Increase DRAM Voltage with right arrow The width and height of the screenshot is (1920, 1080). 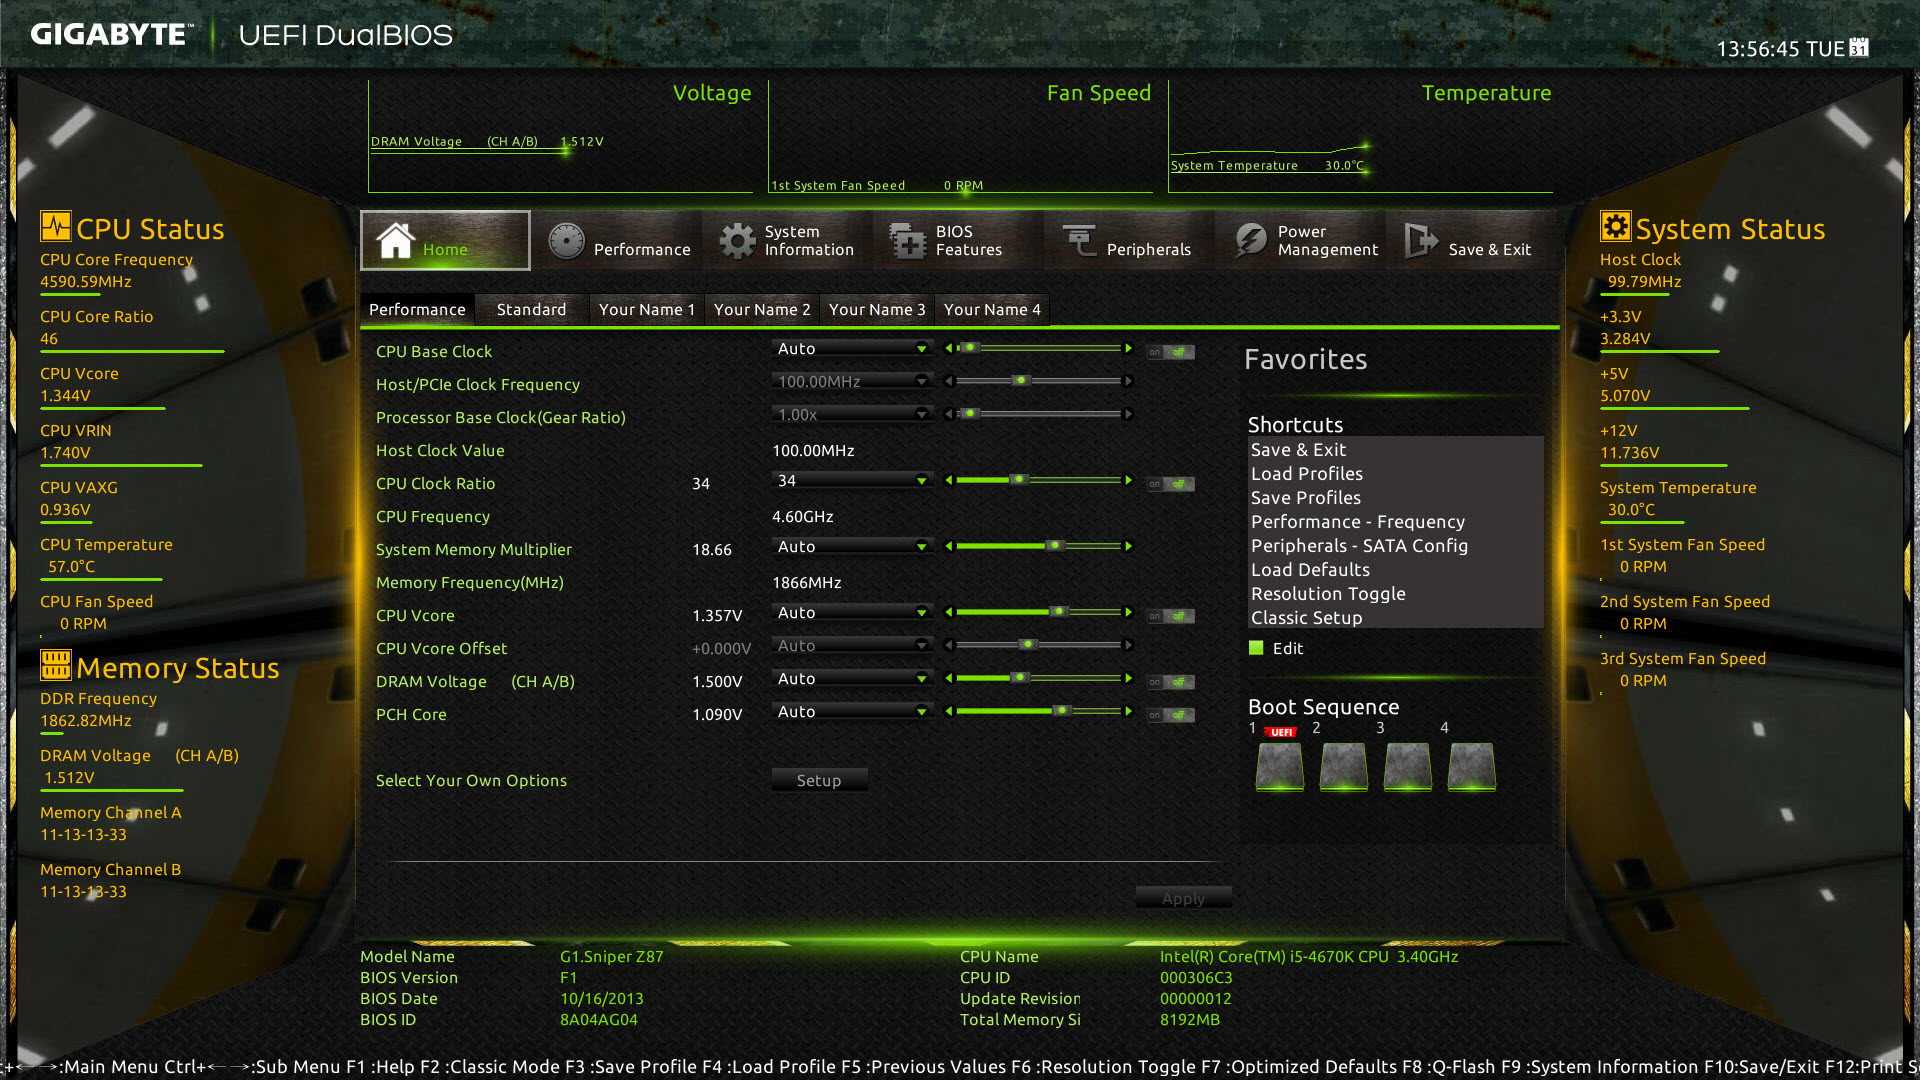(1129, 678)
